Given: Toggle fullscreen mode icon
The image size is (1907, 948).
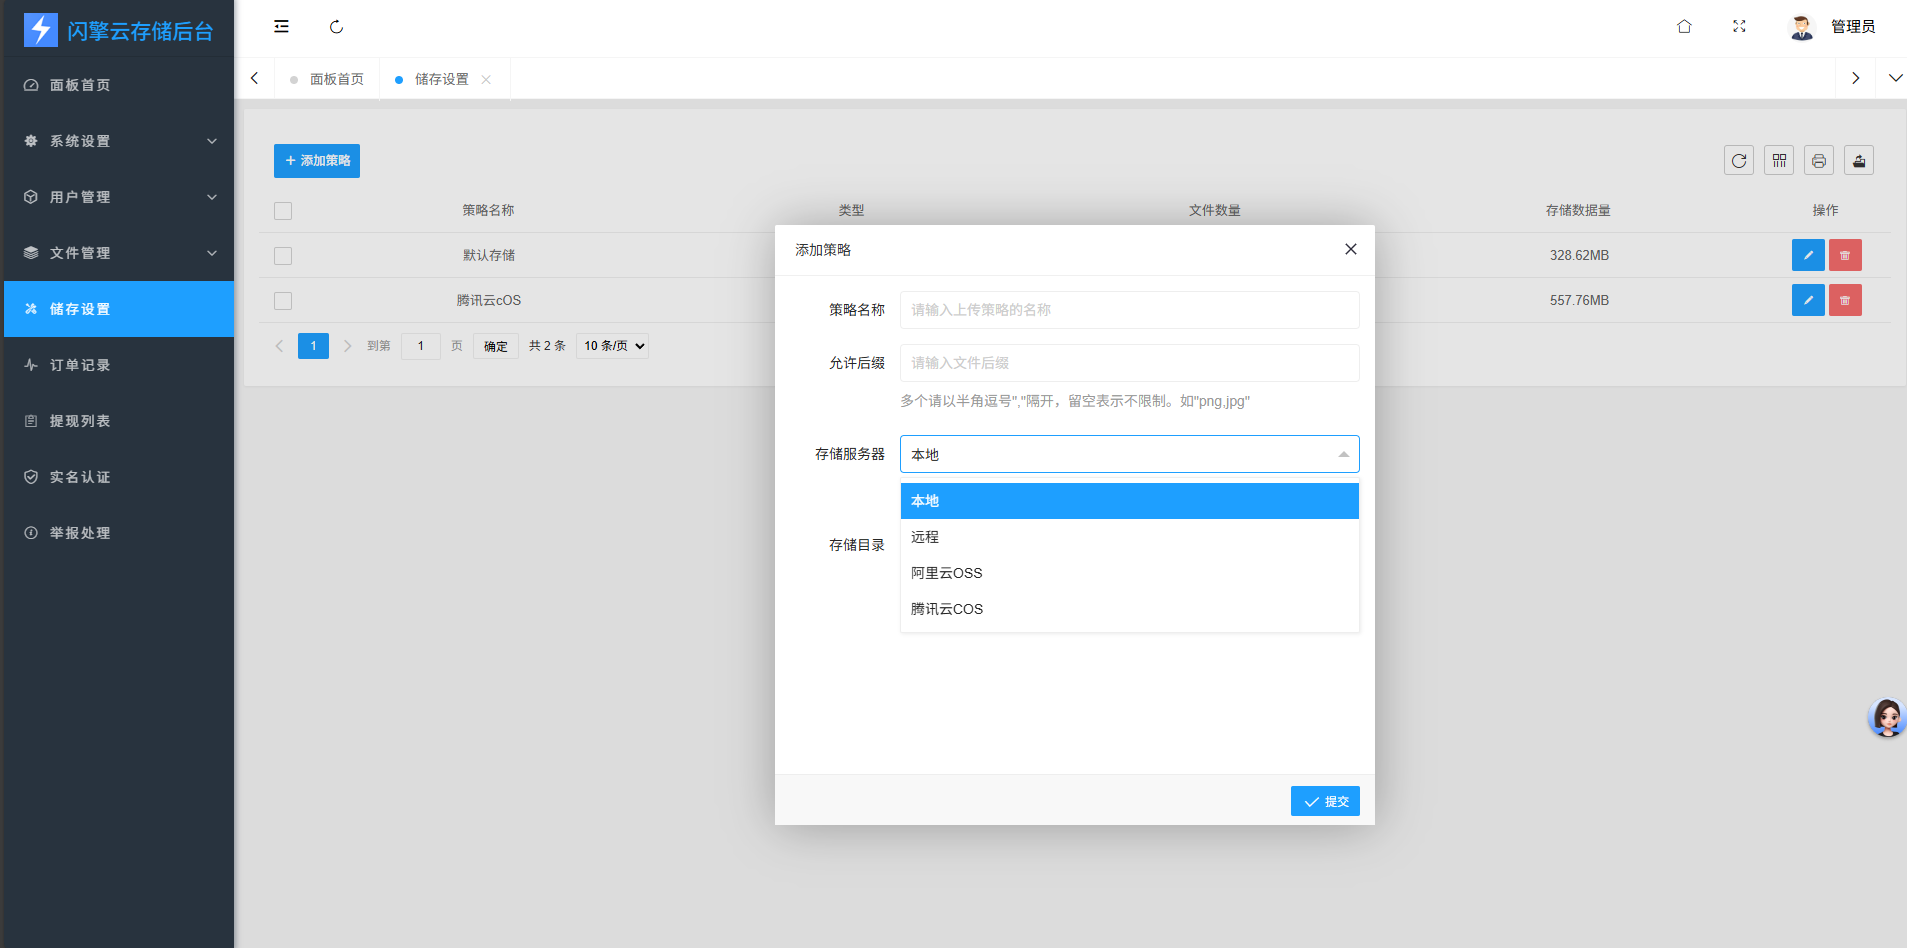Looking at the screenshot, I should click(x=1739, y=27).
